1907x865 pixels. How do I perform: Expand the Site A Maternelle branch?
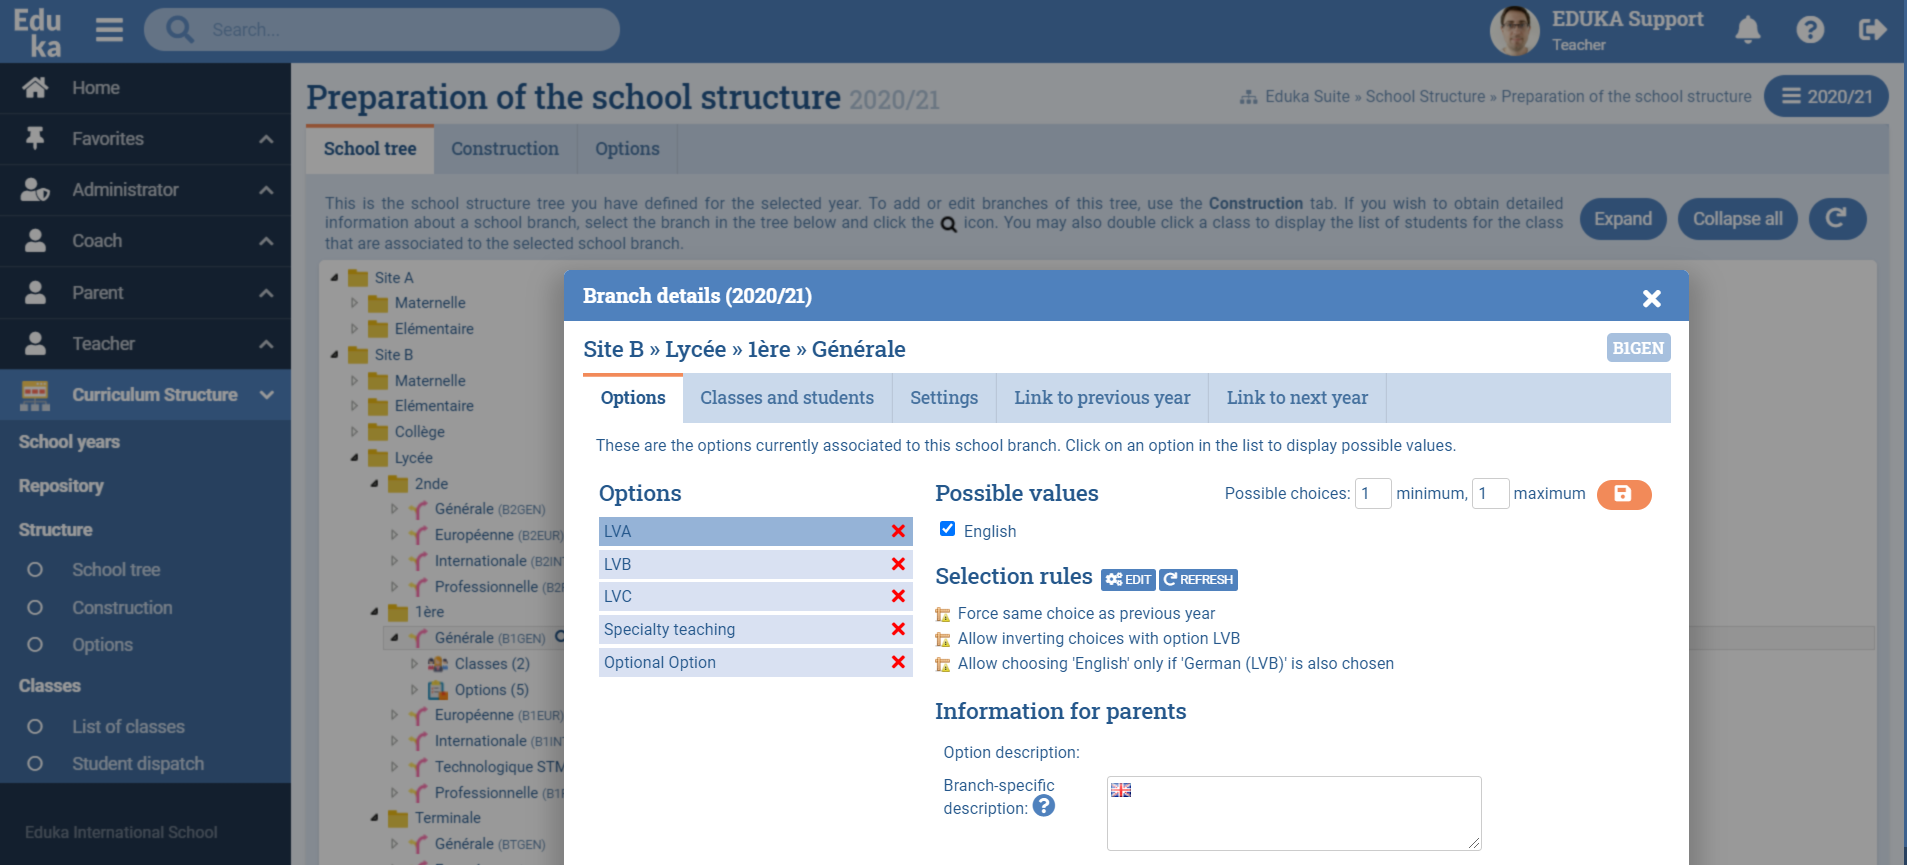tap(354, 303)
